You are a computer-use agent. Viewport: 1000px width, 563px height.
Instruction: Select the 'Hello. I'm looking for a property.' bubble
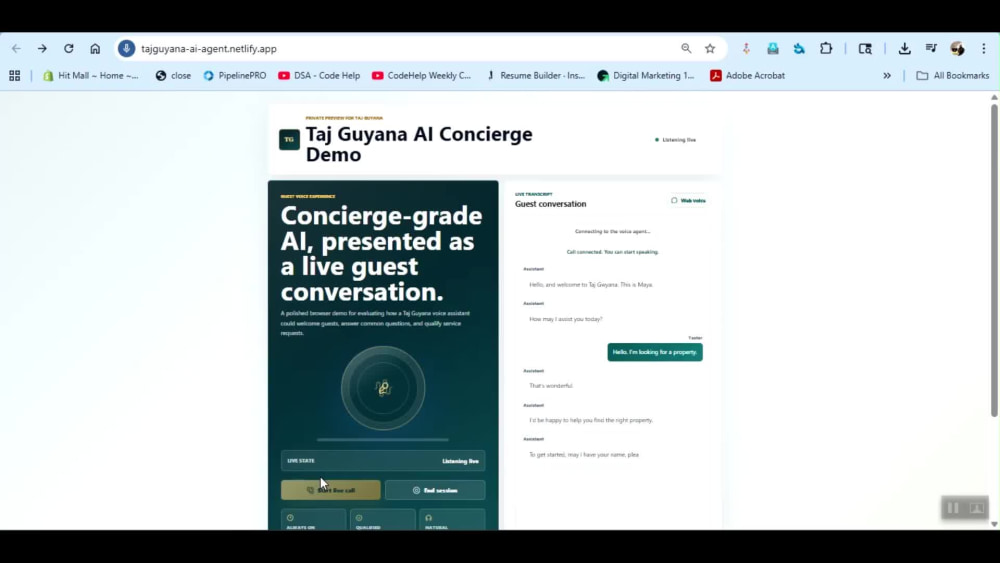(x=655, y=352)
